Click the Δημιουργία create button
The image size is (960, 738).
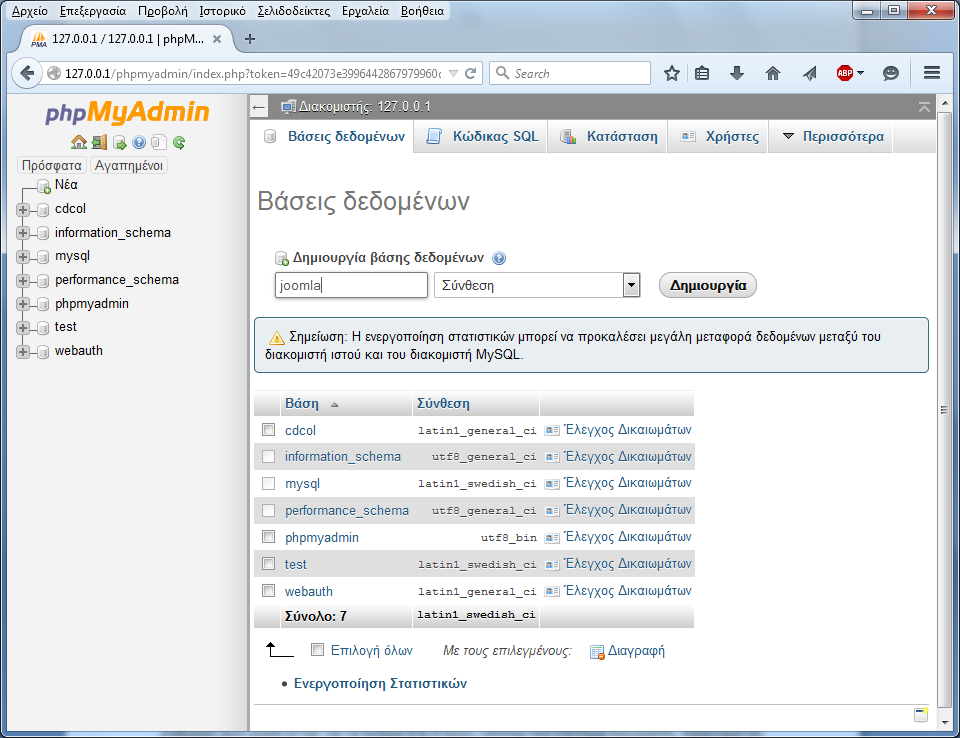pos(708,285)
